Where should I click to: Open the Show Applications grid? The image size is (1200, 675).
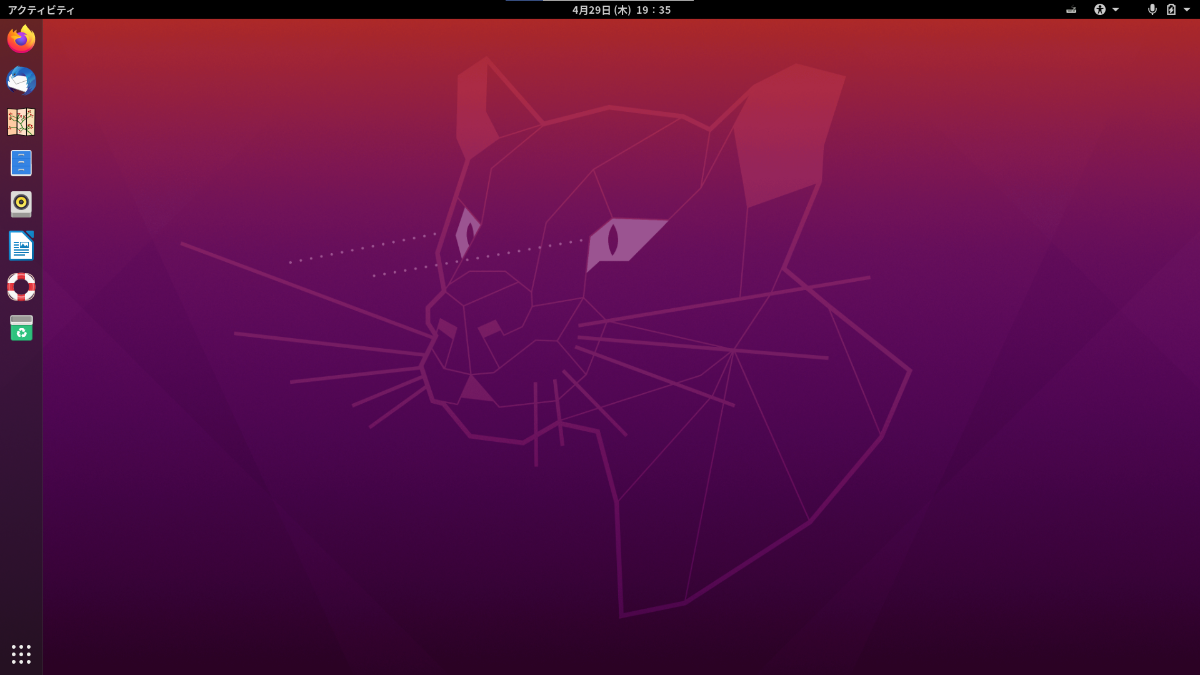coord(20,654)
